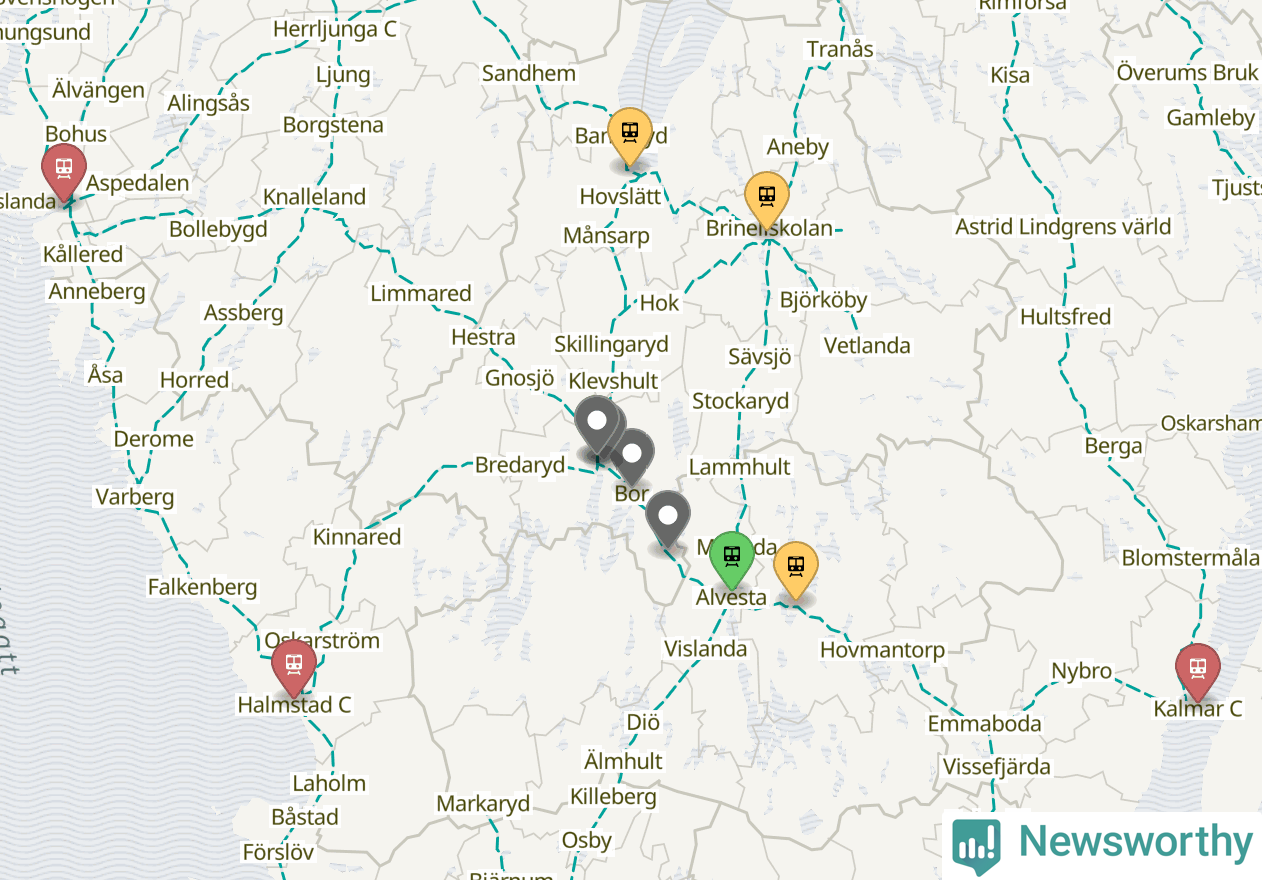Select the Alingsås place label

point(209,104)
